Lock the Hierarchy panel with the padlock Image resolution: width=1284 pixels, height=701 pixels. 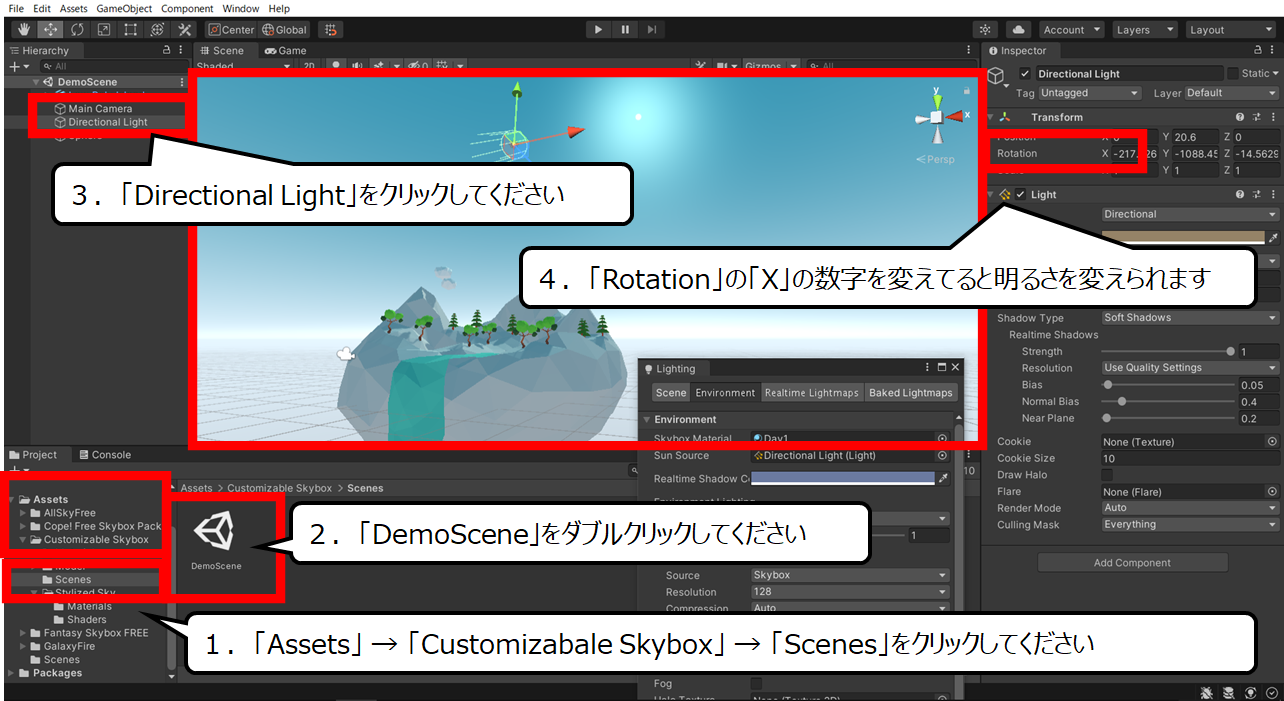point(167,50)
